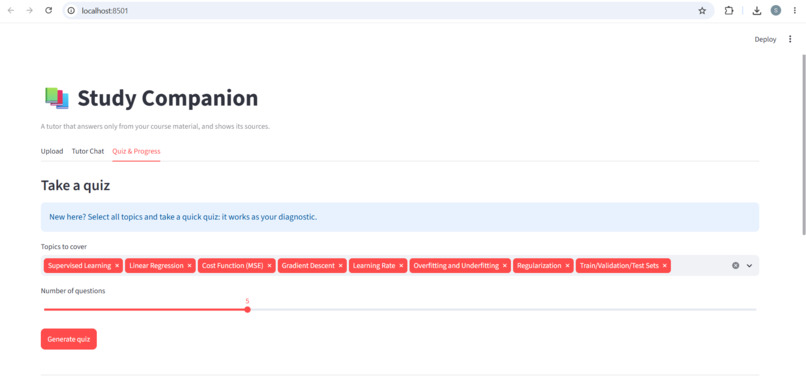This screenshot has width=806, height=387.
Task: Click the Regularization tag label
Action: pos(539,266)
